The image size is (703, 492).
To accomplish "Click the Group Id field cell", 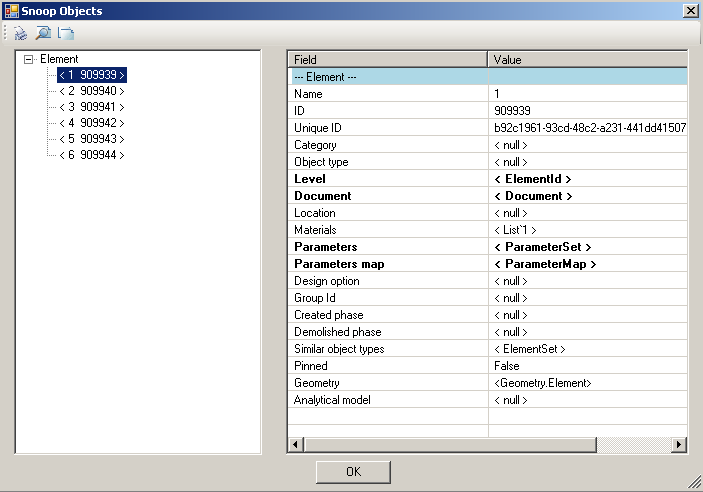I will 388,298.
